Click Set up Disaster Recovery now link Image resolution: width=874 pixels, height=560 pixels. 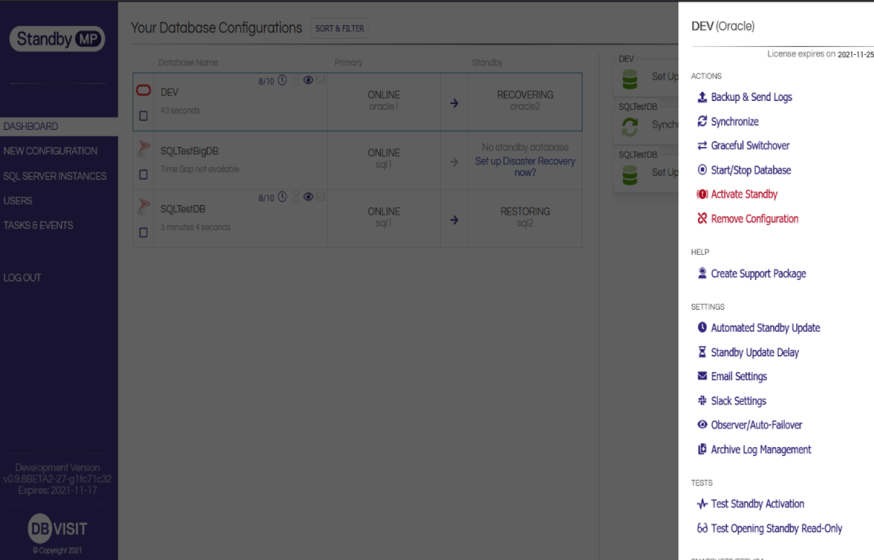click(x=525, y=167)
